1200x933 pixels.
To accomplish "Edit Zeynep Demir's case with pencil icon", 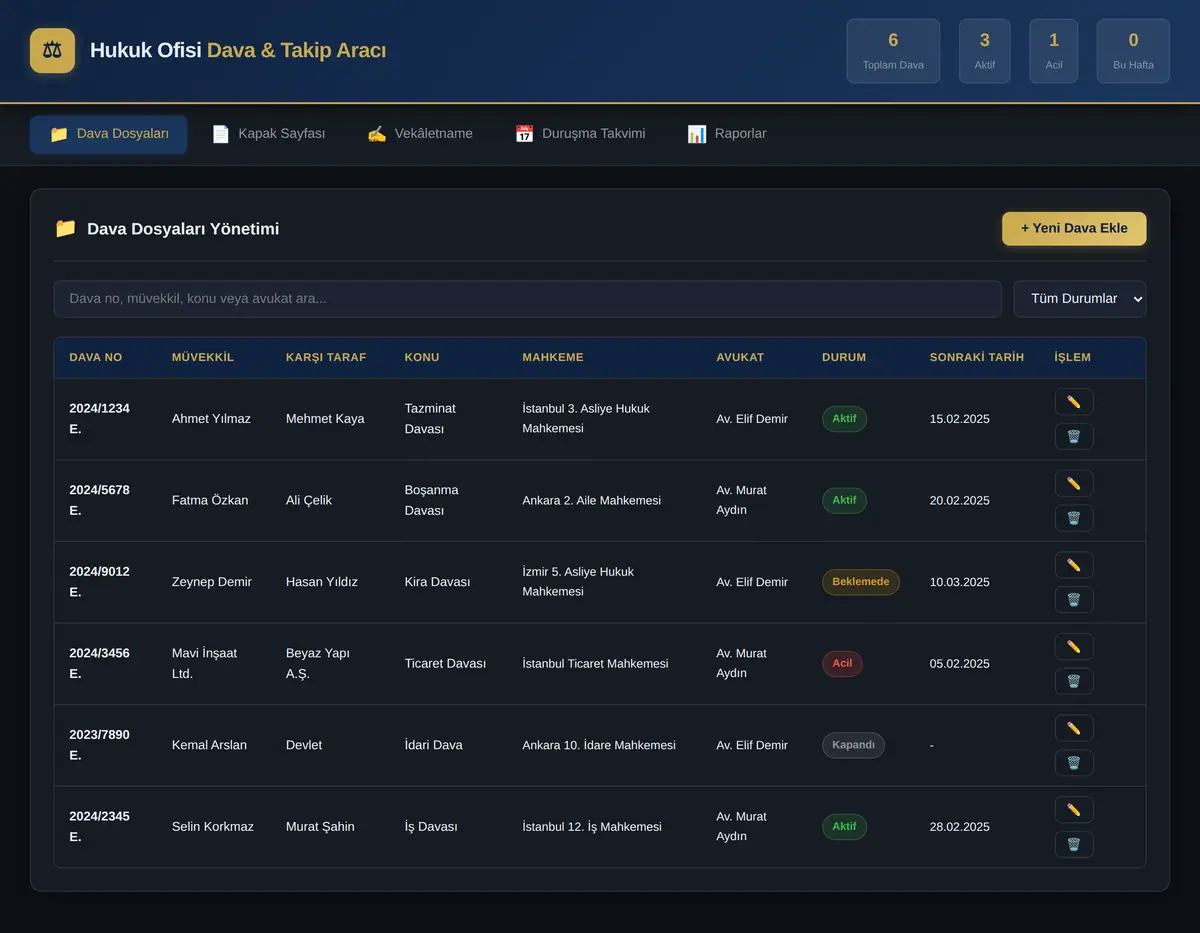I will click(1074, 565).
